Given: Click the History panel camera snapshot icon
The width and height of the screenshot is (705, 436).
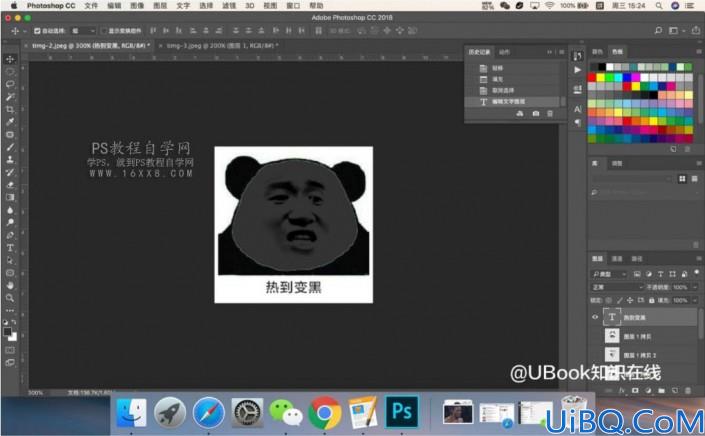Looking at the screenshot, I should click(x=535, y=114).
